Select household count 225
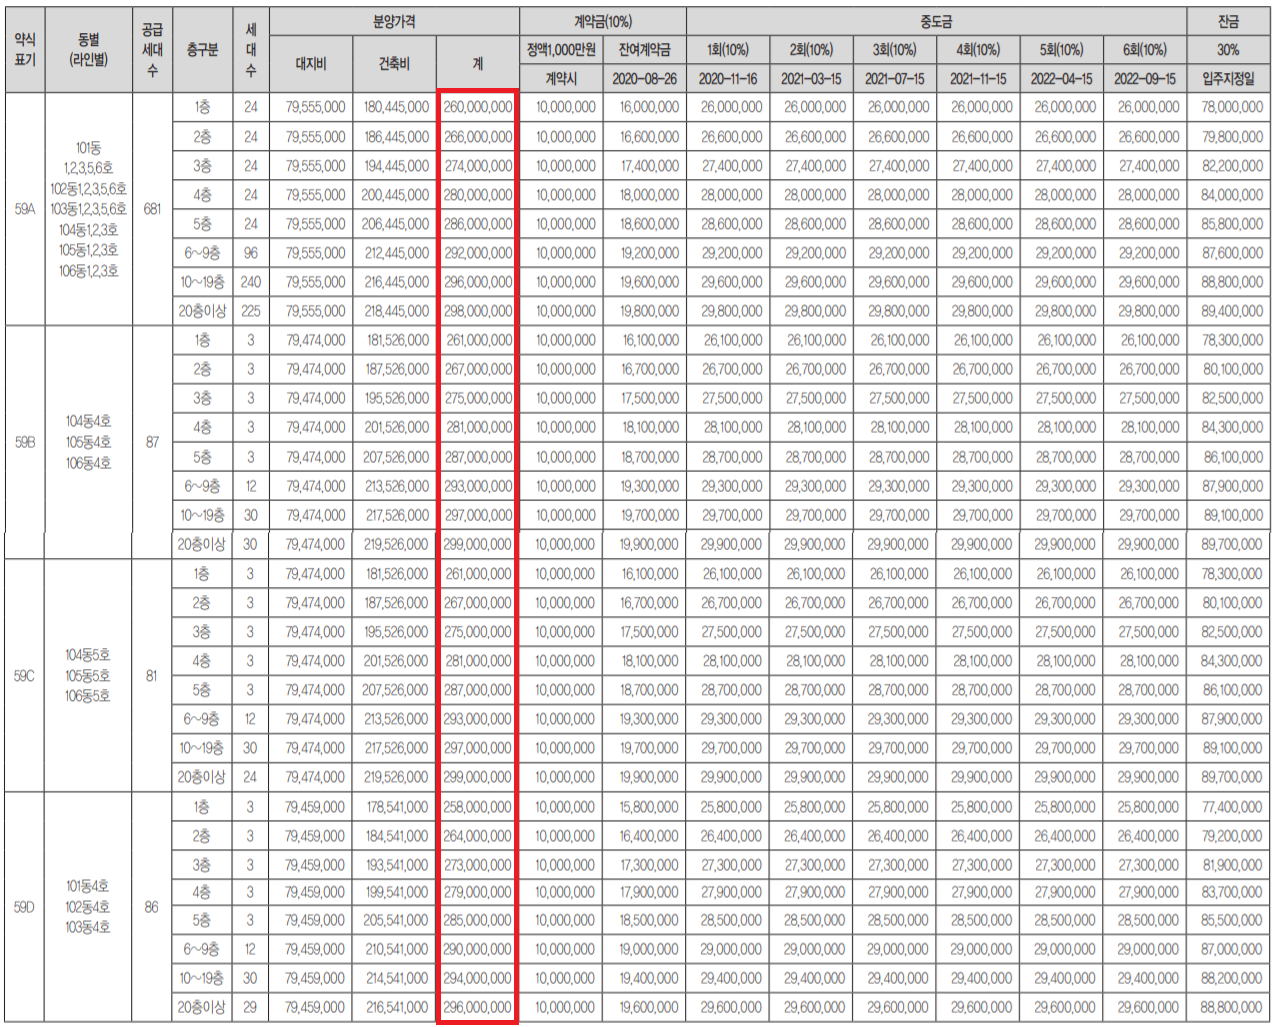 [250, 311]
